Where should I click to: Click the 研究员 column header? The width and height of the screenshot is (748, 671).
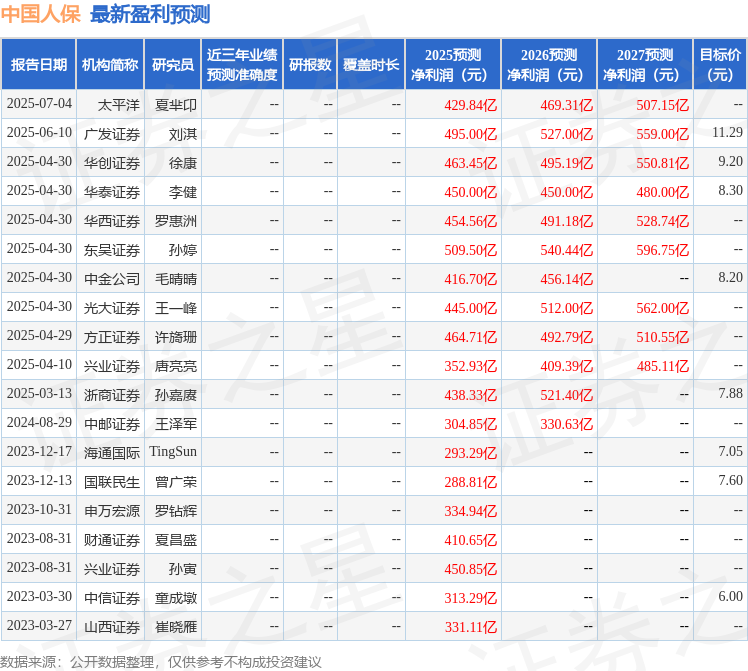point(173,64)
